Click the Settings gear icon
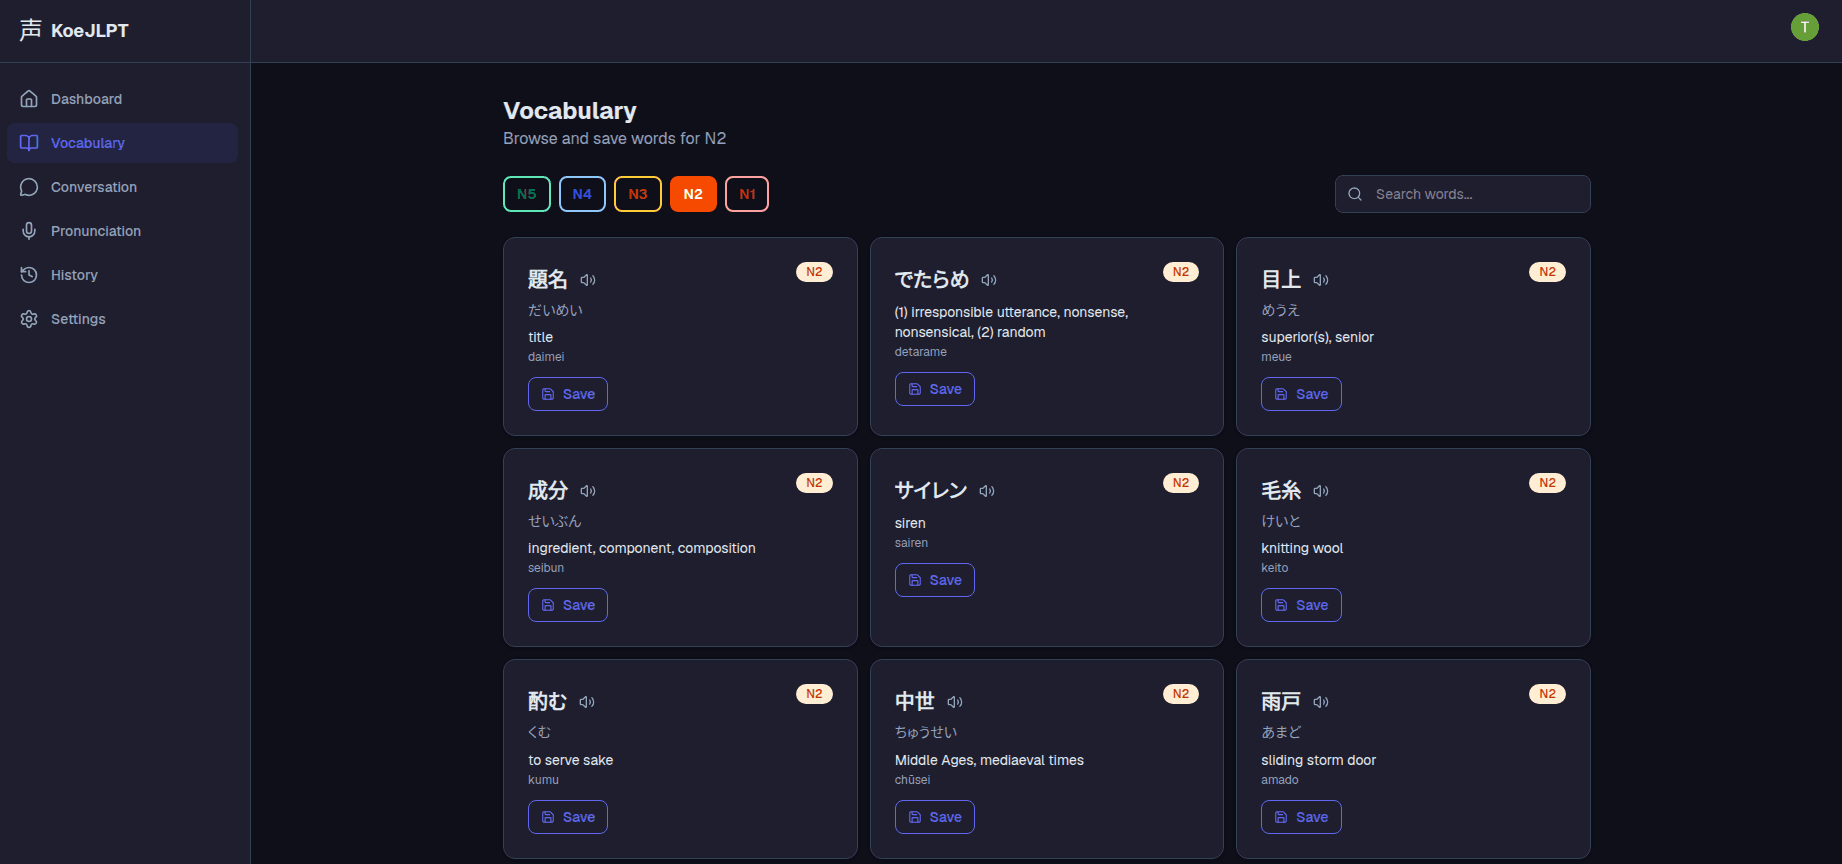The width and height of the screenshot is (1842, 864). (x=29, y=319)
